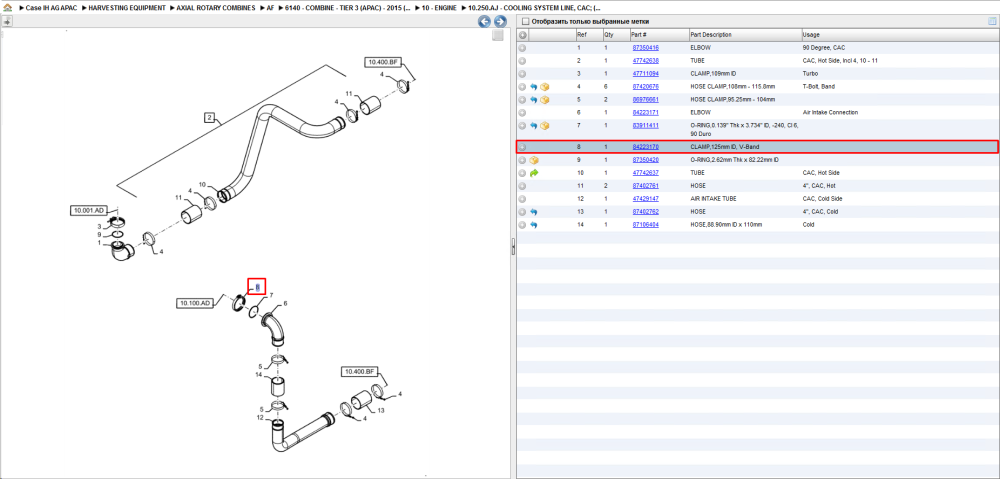This screenshot has width=1000, height=479.
Task: Select callout number 8 in diagram
Action: pos(257,287)
